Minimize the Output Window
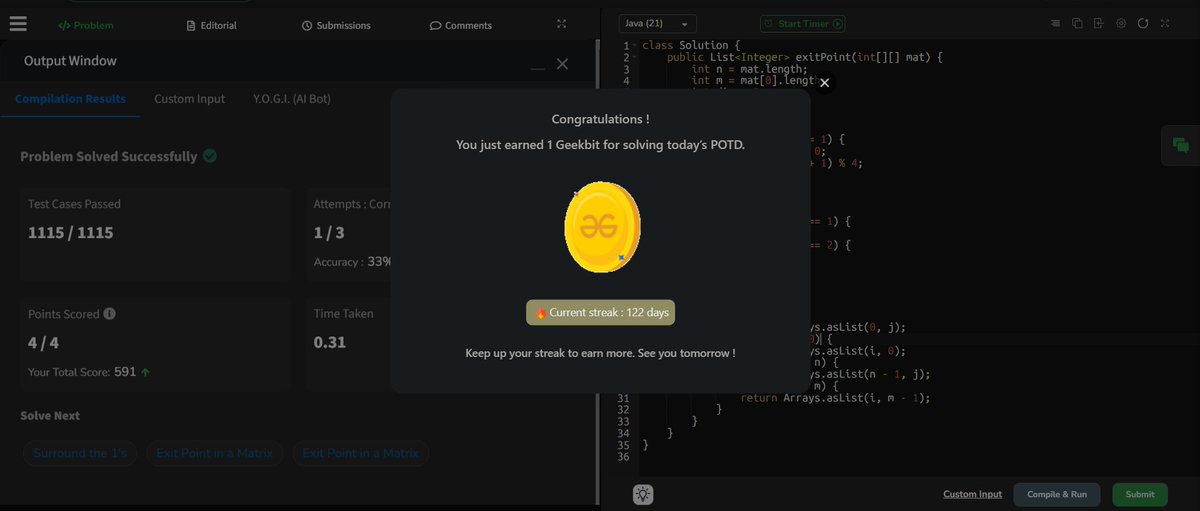Image resolution: width=1200 pixels, height=511 pixels. point(538,66)
